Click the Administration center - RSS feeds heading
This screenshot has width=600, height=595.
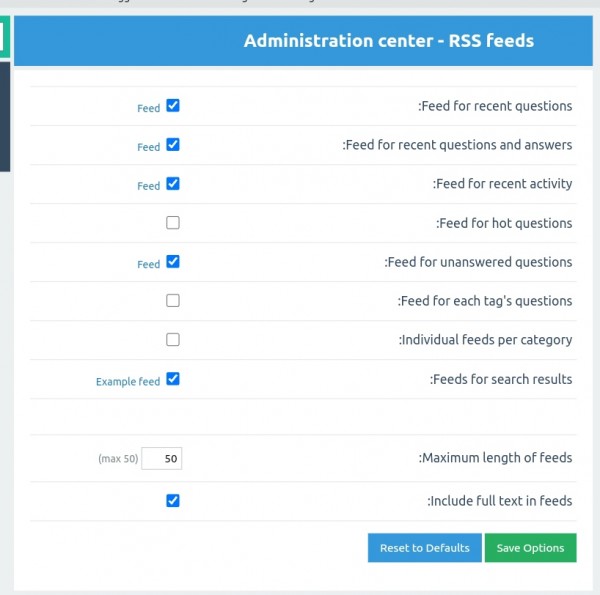point(388,41)
